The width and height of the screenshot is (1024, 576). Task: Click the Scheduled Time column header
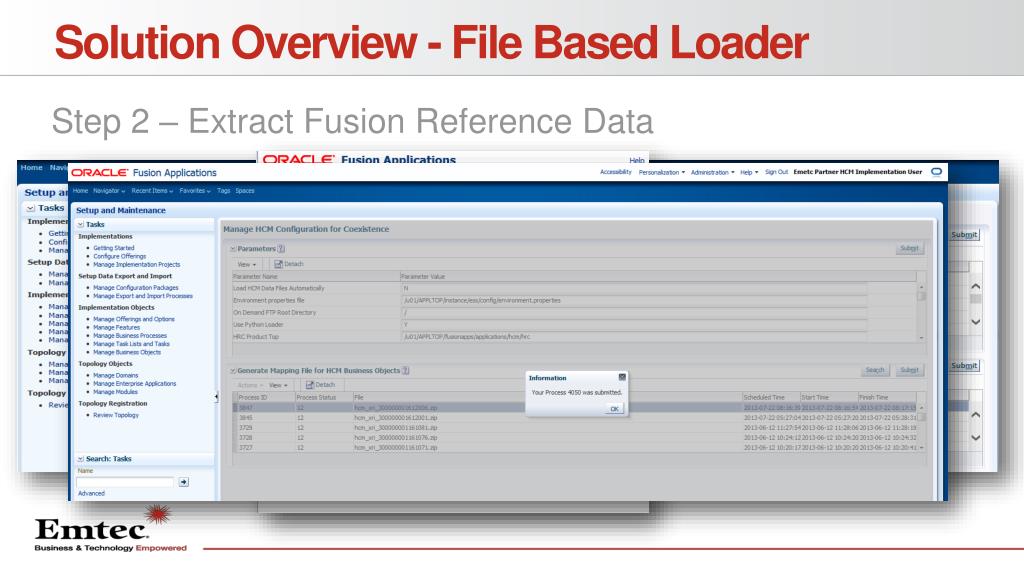pos(771,397)
